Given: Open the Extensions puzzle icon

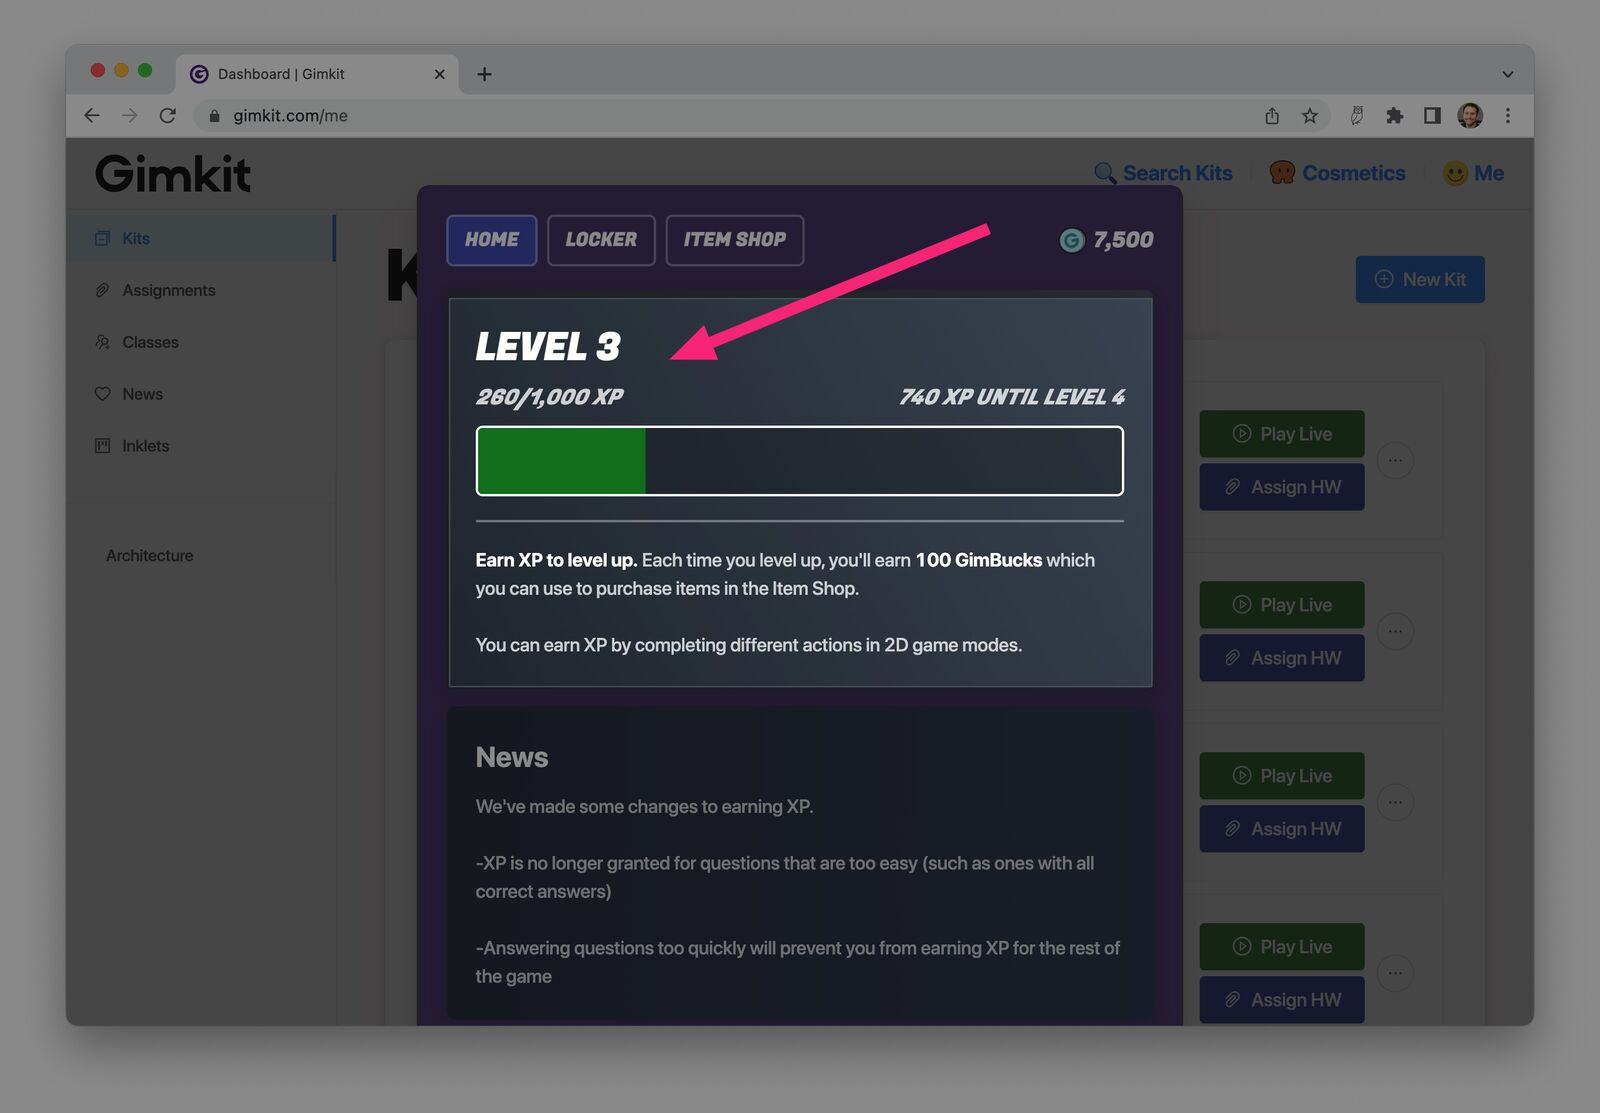Looking at the screenshot, I should point(1394,116).
